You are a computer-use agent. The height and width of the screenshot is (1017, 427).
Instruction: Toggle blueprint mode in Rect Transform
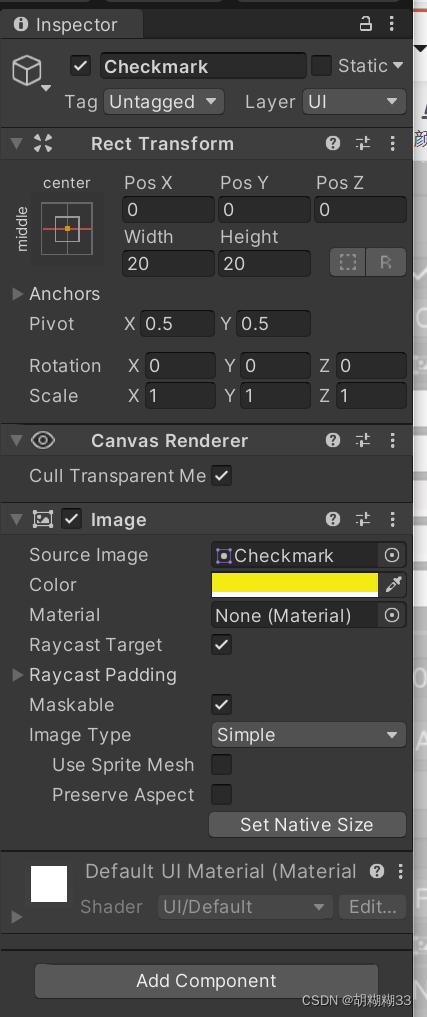pyautogui.click(x=348, y=262)
